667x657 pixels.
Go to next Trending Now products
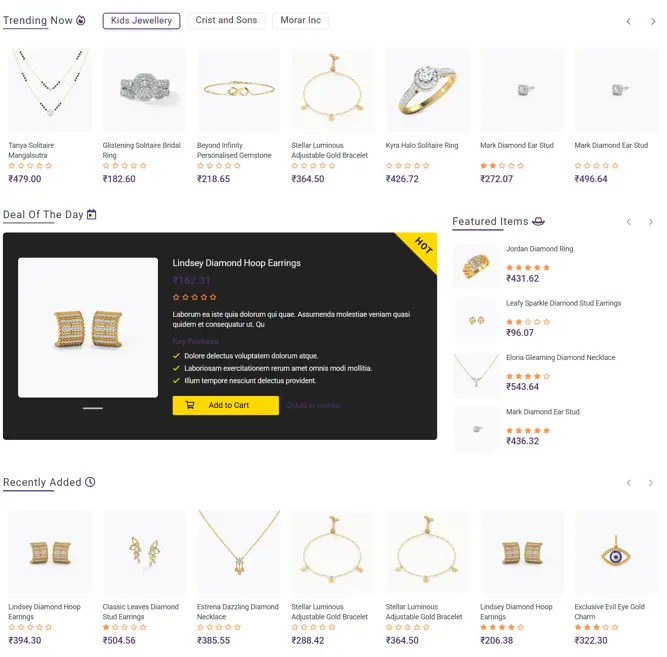tap(653, 21)
